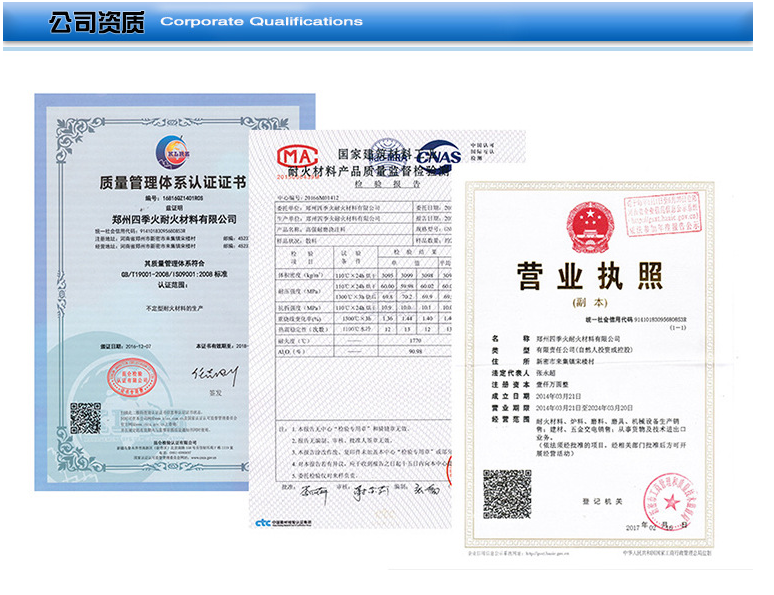
Task: Click the QR code on the quality certificate
Action: [x=85, y=417]
